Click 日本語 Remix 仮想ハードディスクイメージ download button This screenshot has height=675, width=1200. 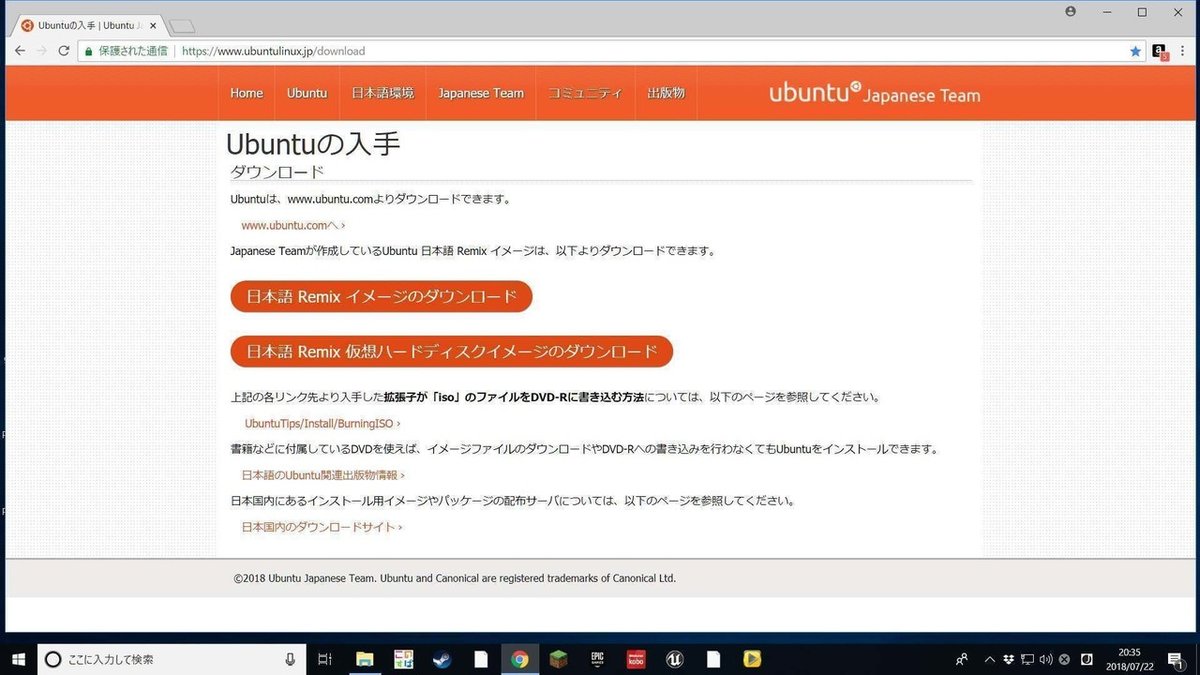click(452, 352)
